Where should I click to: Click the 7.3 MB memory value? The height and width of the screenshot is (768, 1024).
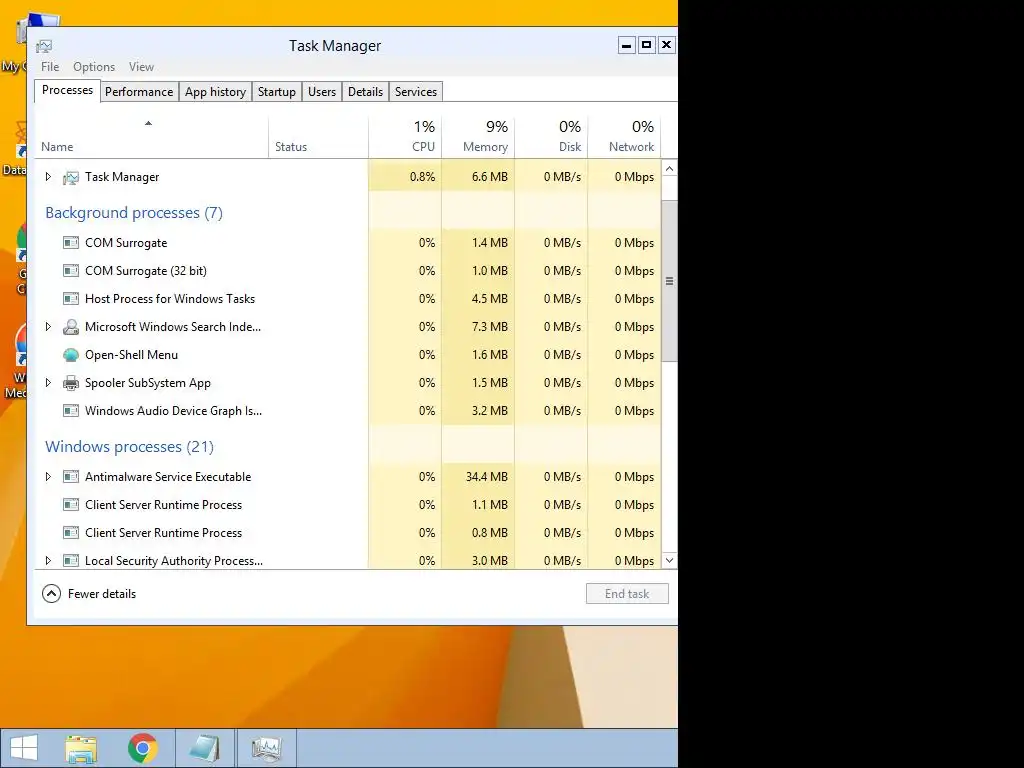coord(490,327)
